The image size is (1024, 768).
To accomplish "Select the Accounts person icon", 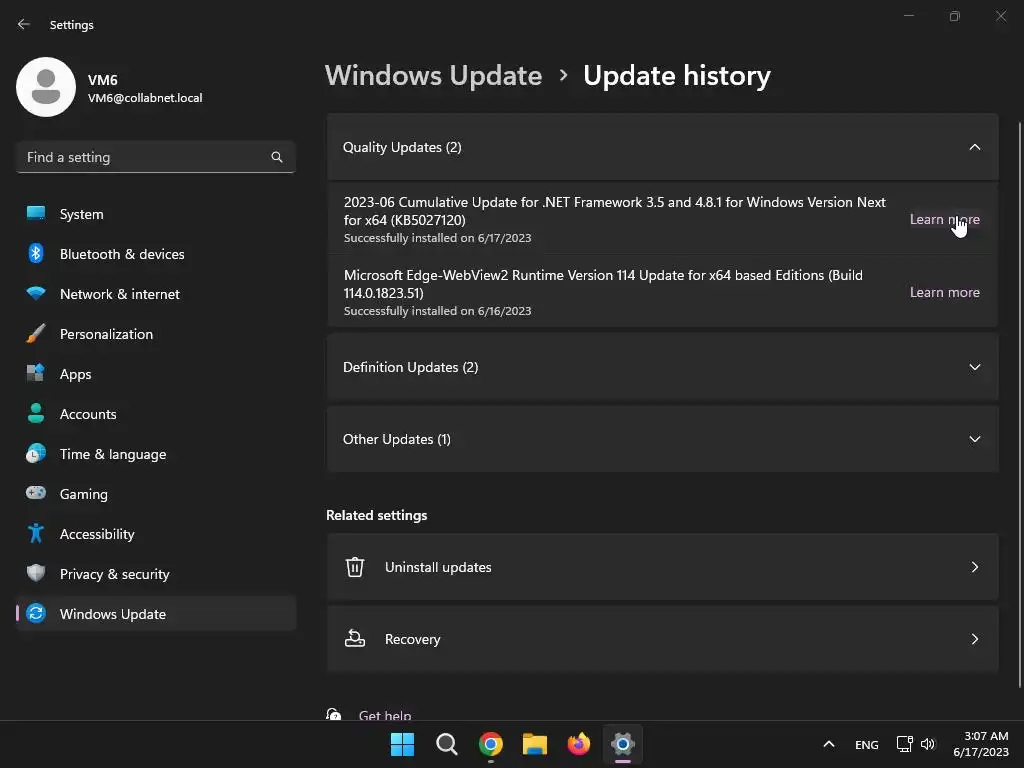I will (36, 413).
